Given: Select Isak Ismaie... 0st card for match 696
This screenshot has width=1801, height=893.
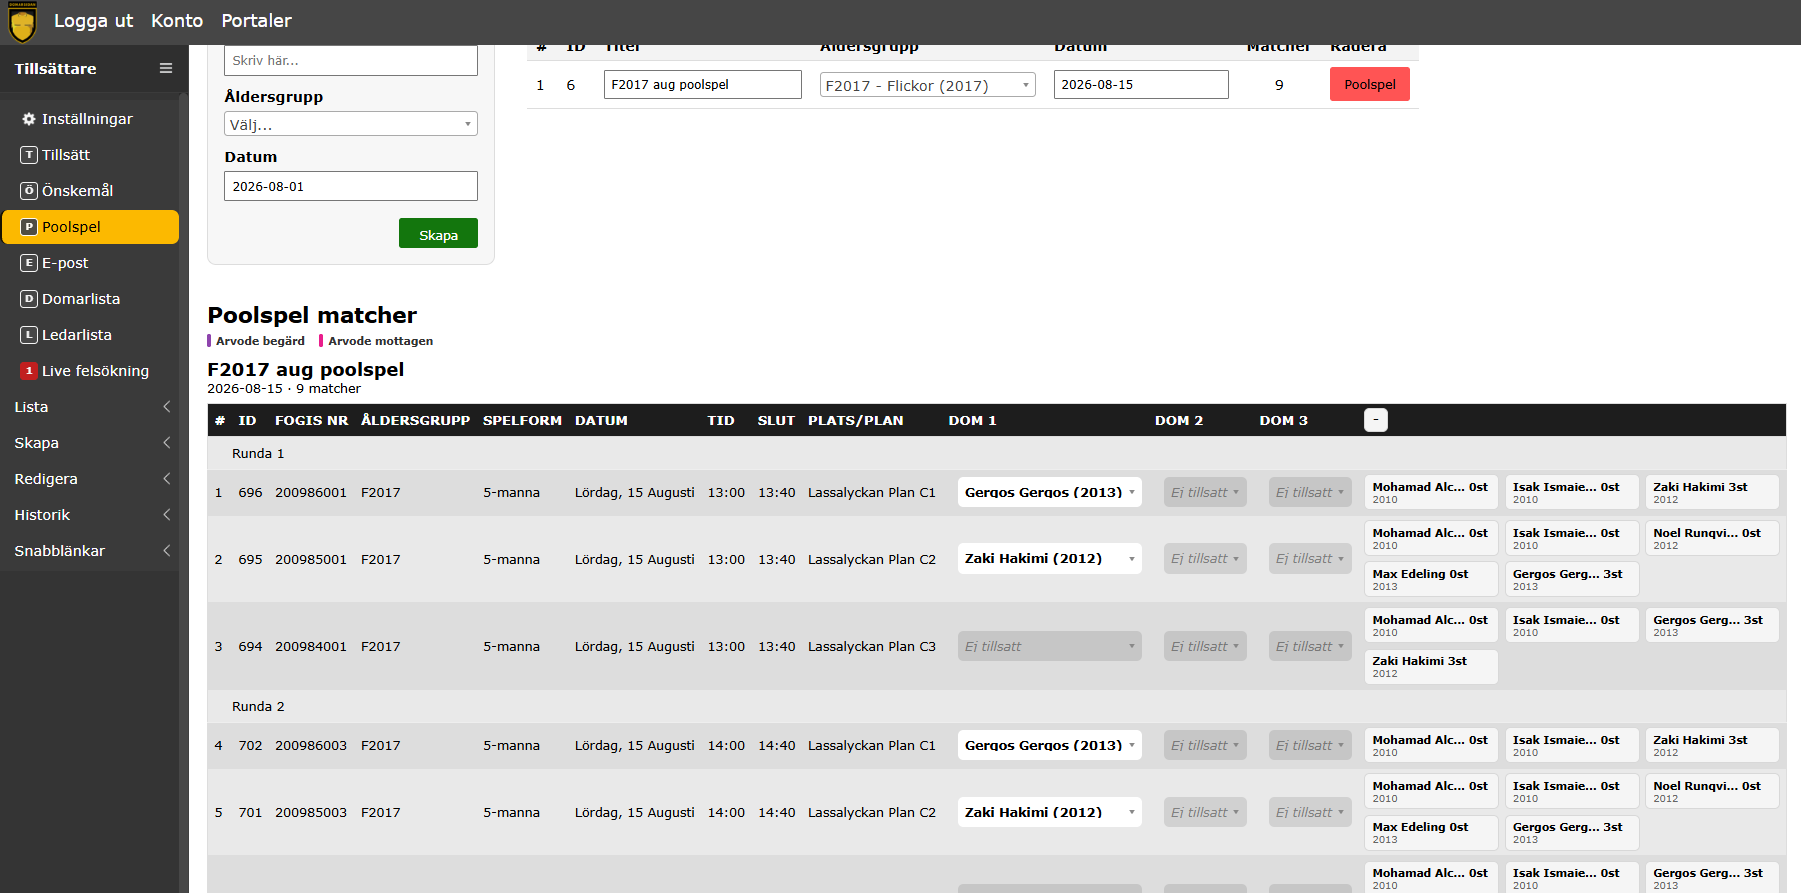Looking at the screenshot, I should pyautogui.click(x=1572, y=492).
